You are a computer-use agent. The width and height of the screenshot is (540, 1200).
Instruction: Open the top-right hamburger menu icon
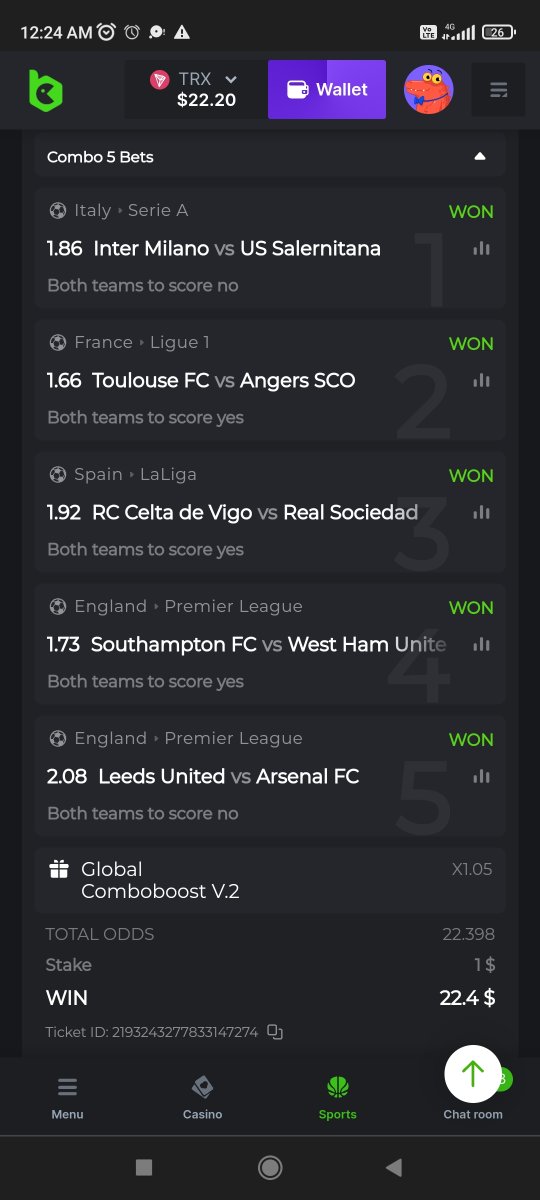[498, 90]
